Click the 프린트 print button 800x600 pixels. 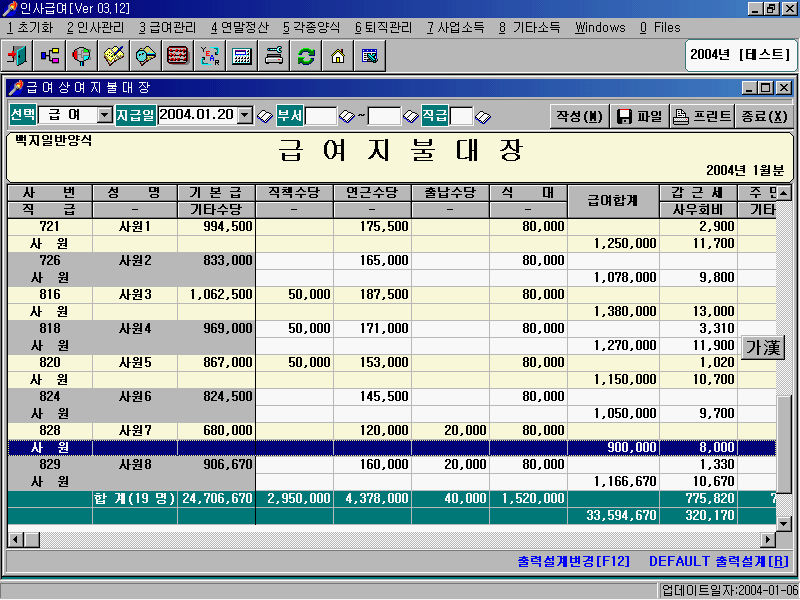(701, 116)
